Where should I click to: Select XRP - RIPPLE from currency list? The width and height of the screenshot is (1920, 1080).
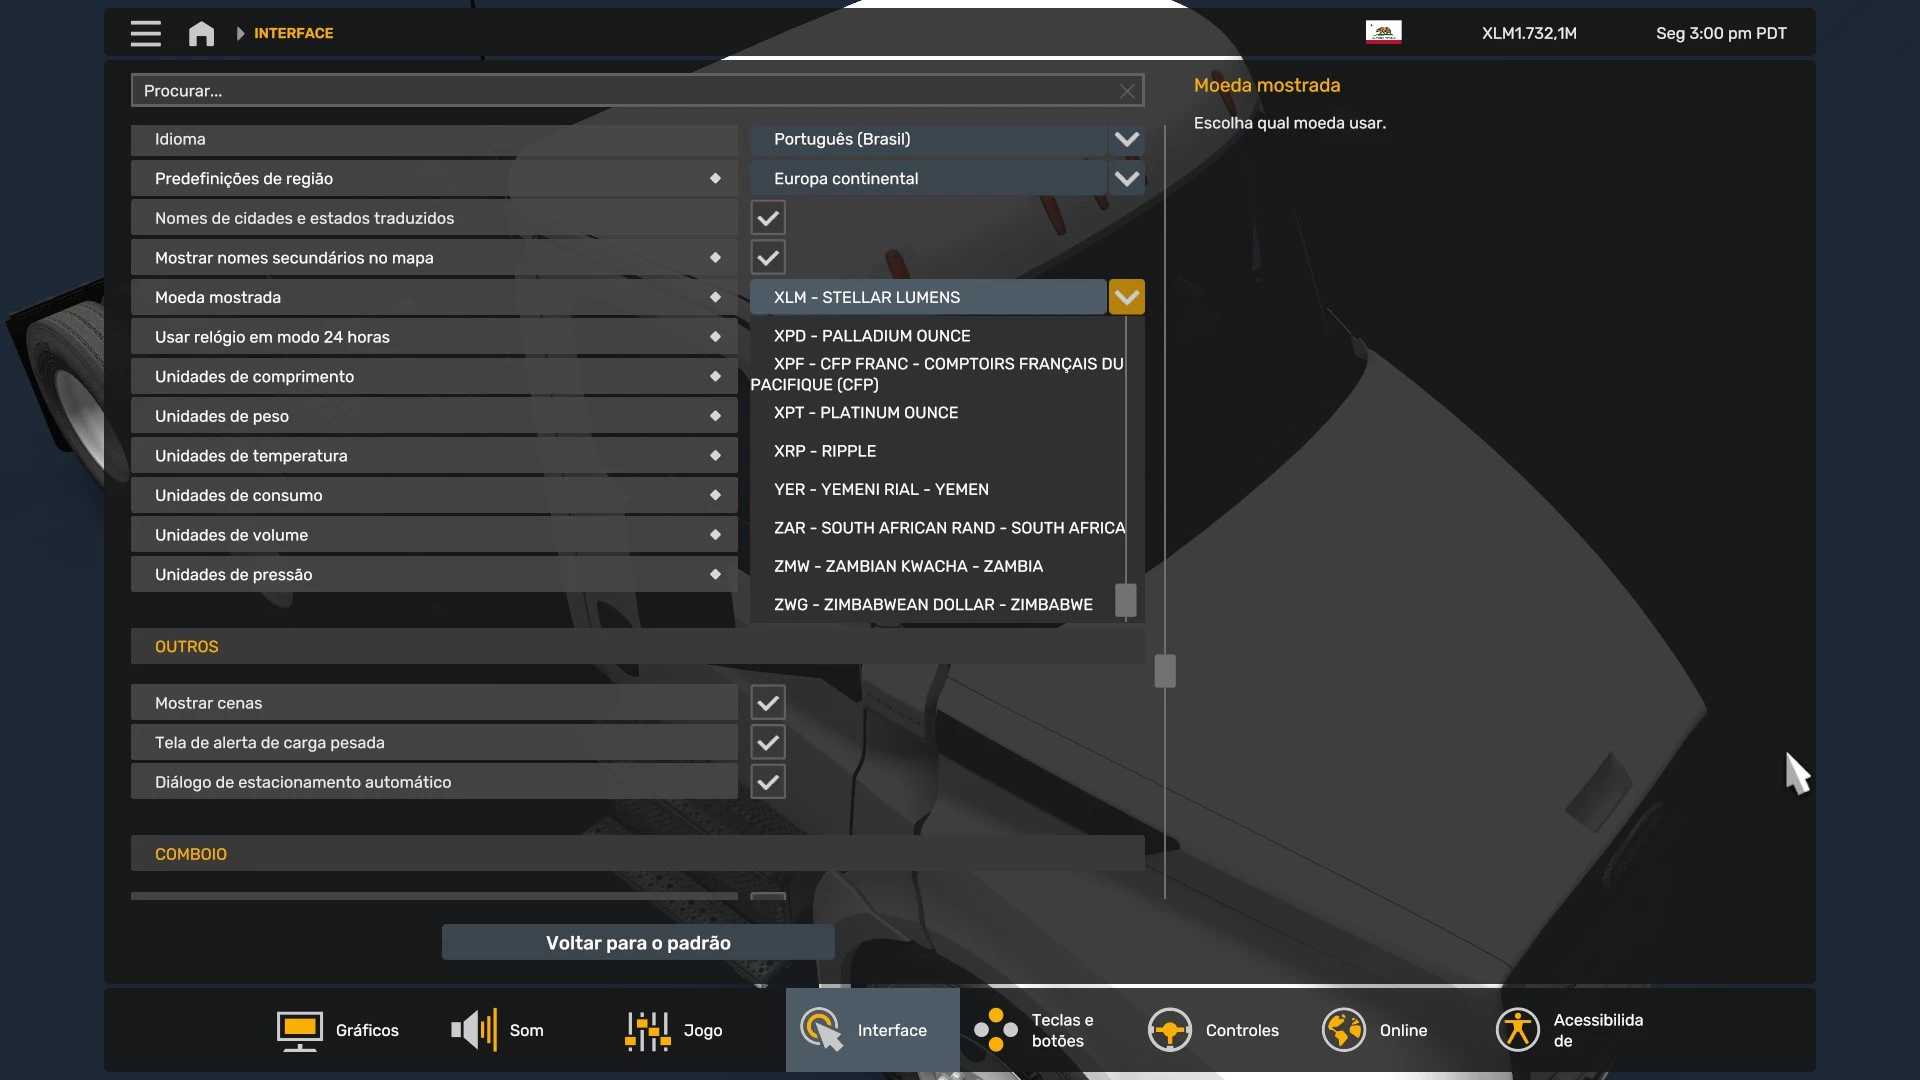point(825,451)
